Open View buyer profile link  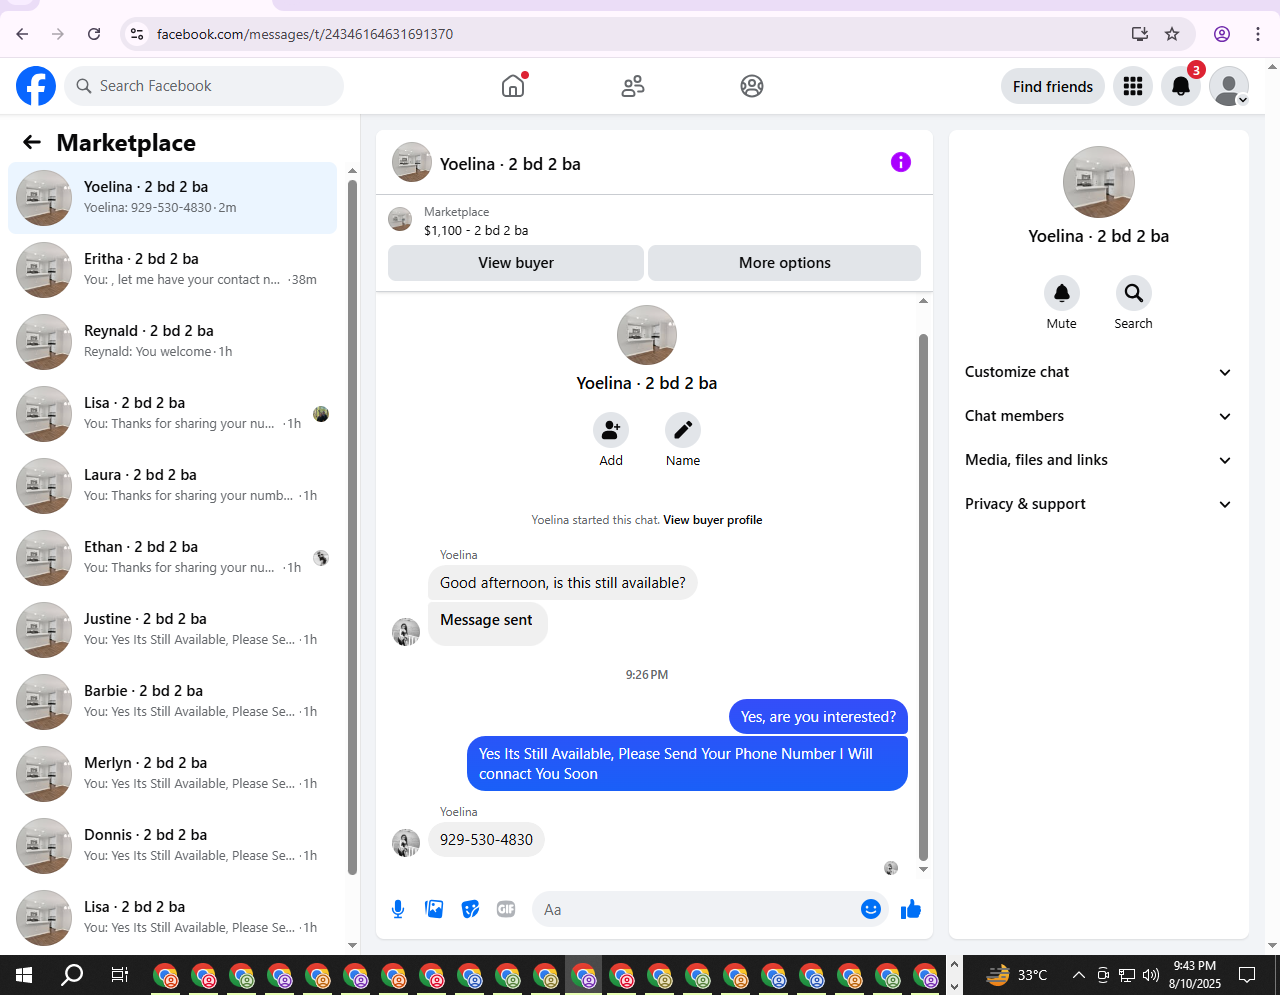click(x=713, y=520)
